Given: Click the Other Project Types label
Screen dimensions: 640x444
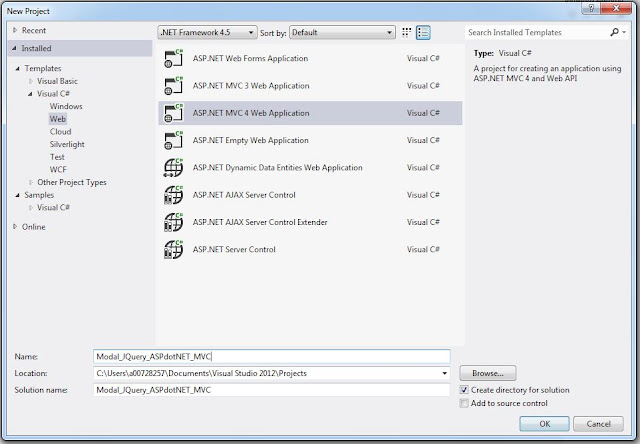Looking at the screenshot, I should pos(72,182).
